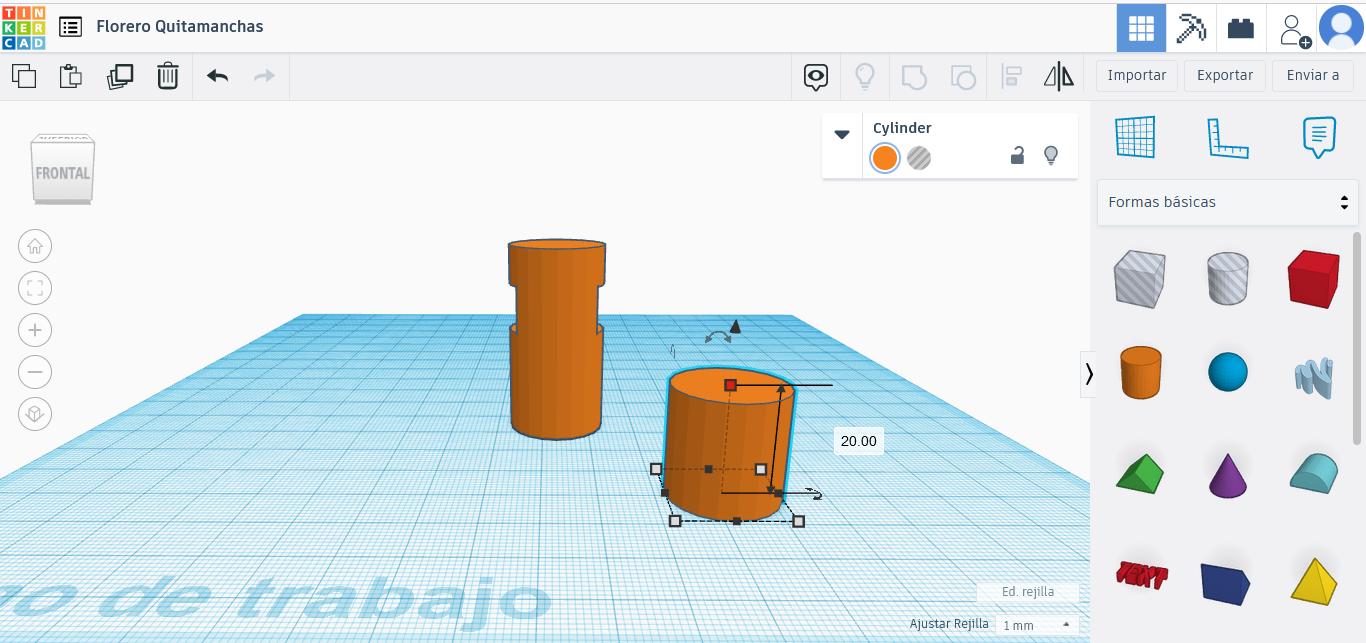This screenshot has height=643, width=1366.
Task: Collapse the shapes side panel chevron
Action: pyautogui.click(x=1088, y=374)
